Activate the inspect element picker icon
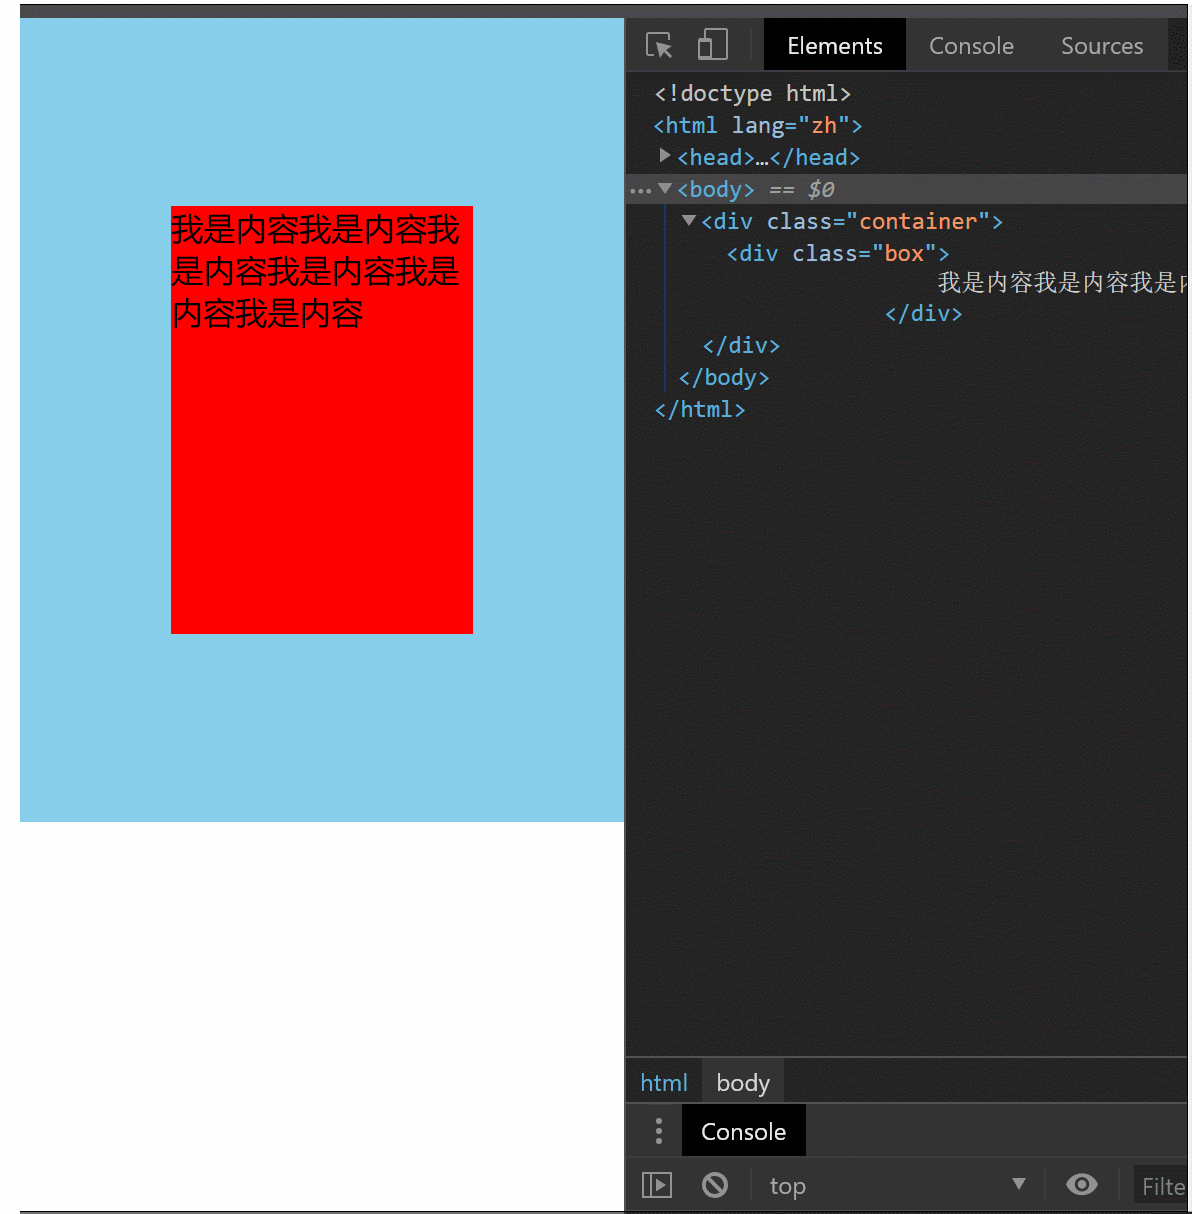The image size is (1192, 1214). click(659, 45)
